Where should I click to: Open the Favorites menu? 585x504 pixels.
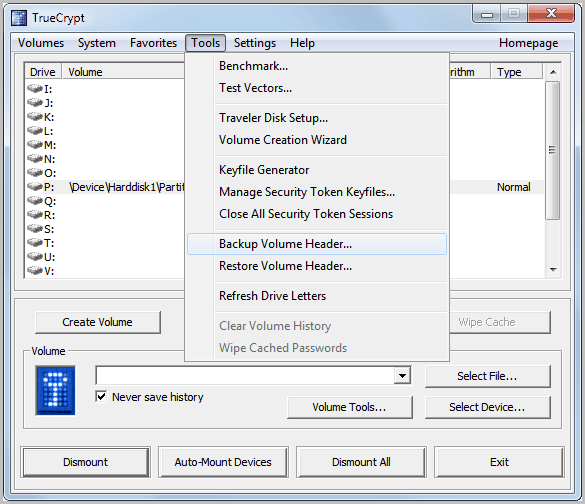[153, 43]
